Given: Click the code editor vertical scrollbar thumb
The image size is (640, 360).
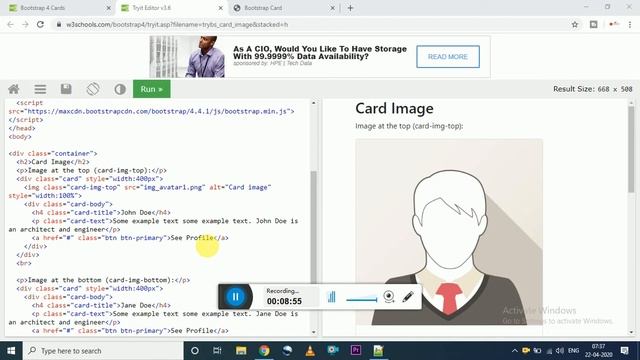Looking at the screenshot, I should tap(313, 227).
